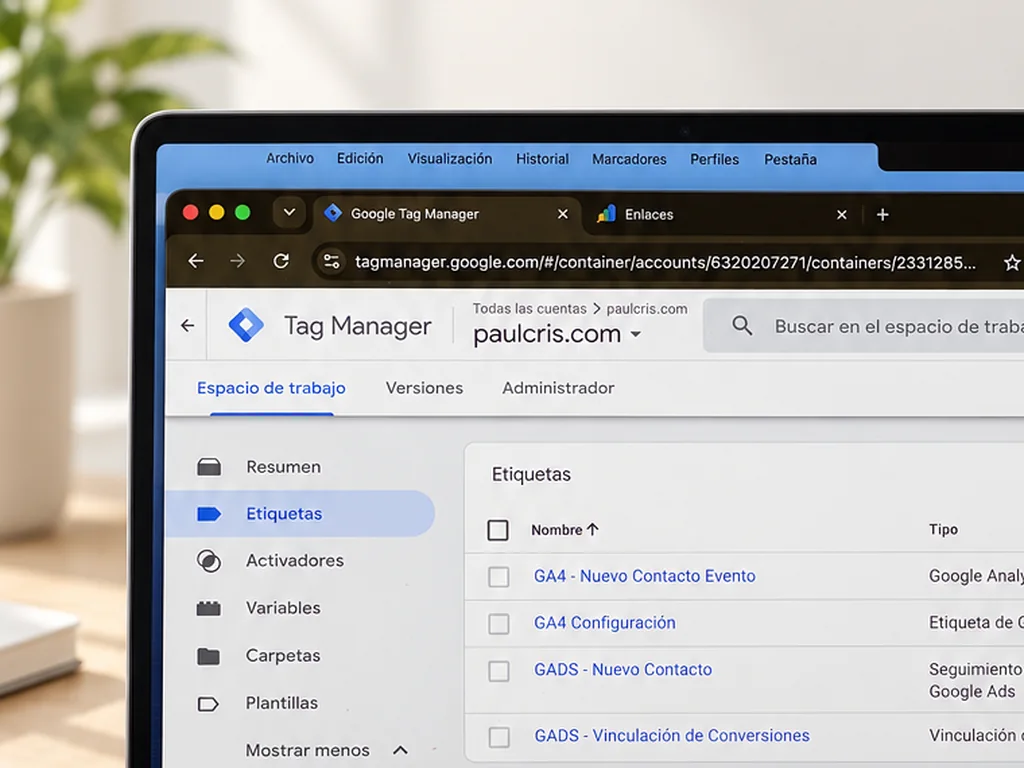Check the GA4 - Nuevo Contacto Evento row
This screenshot has width=1024, height=768.
(499, 577)
